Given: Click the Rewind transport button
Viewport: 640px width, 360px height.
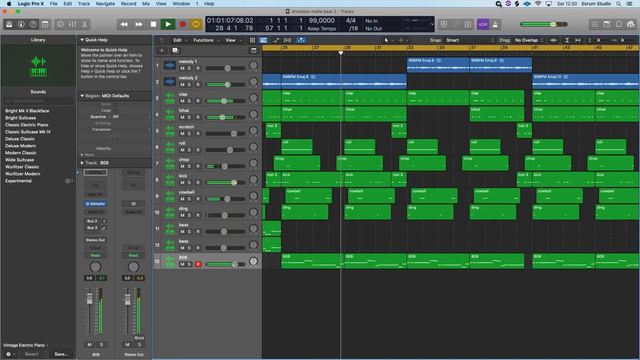Looking at the screenshot, I should (124, 24).
